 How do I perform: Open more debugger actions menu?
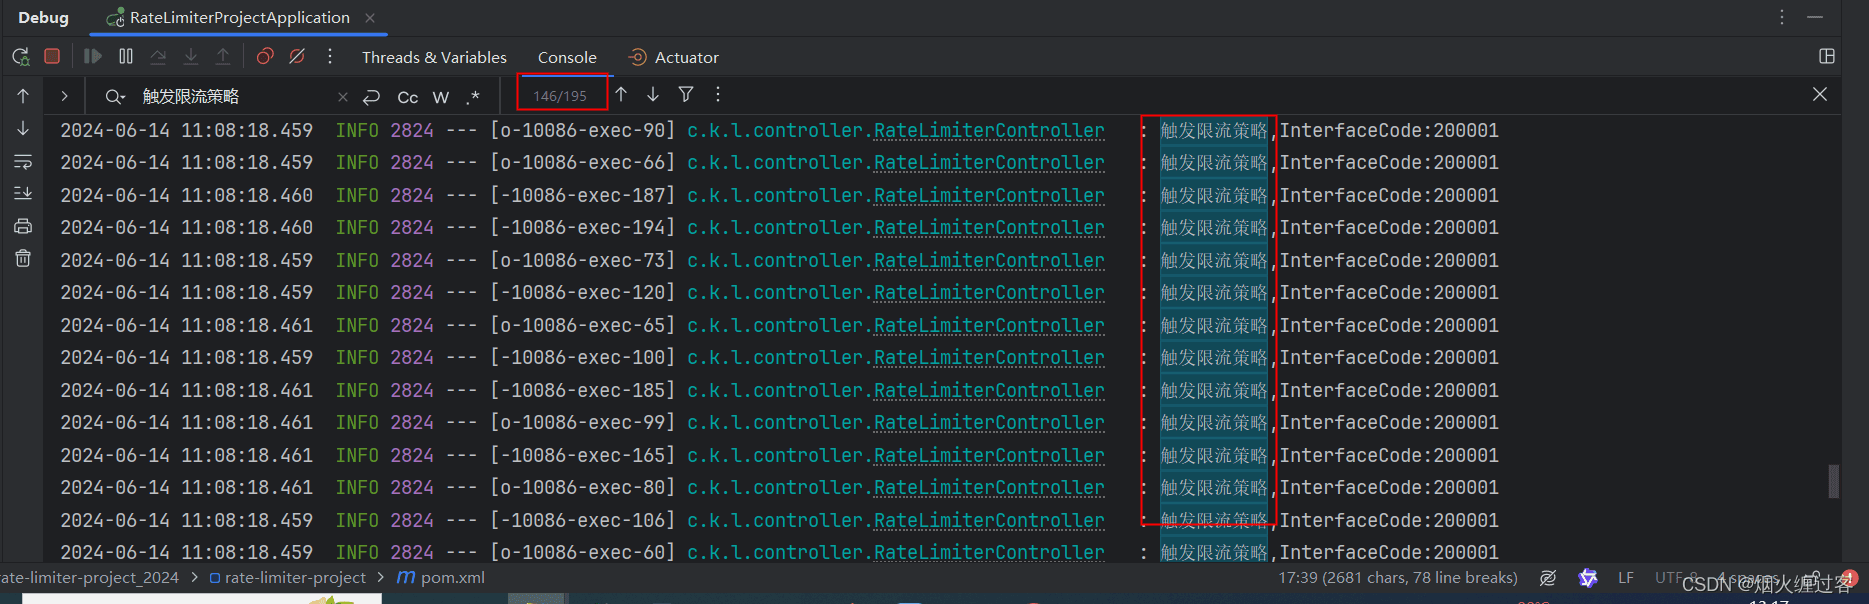(x=330, y=57)
